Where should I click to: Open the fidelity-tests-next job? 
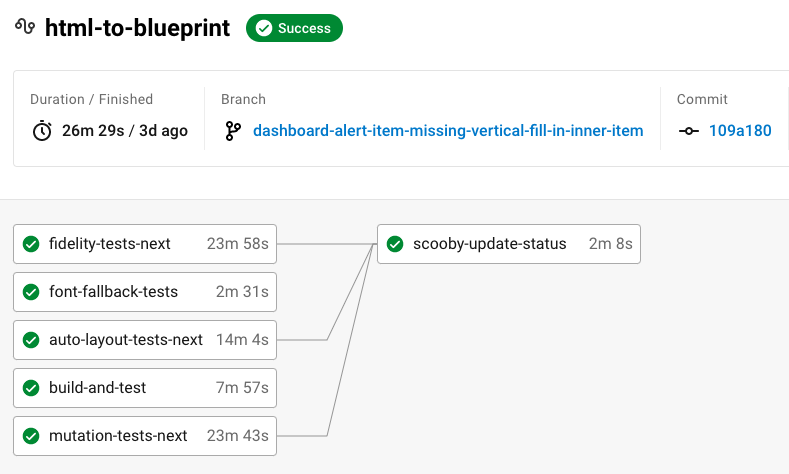110,244
